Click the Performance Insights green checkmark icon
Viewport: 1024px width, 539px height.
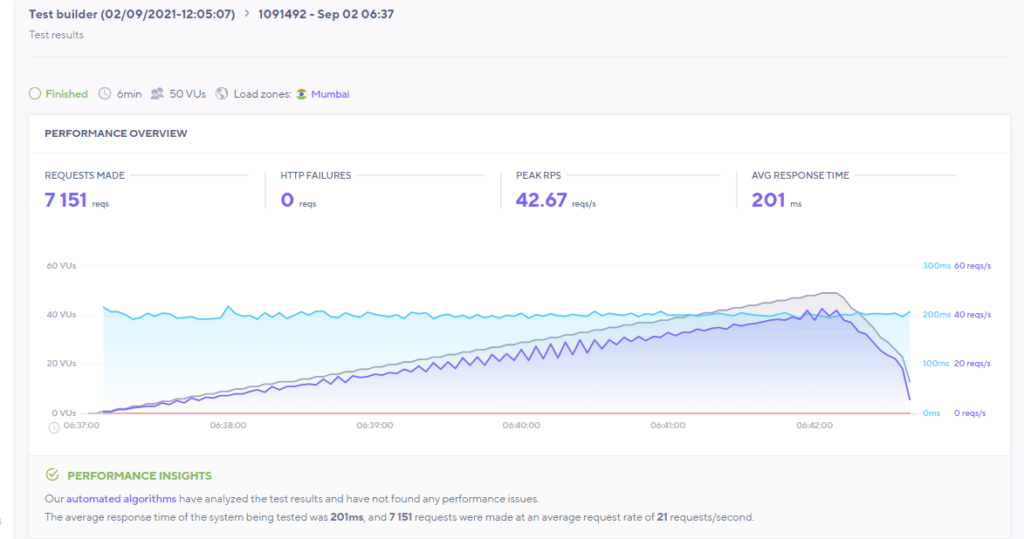[52, 475]
